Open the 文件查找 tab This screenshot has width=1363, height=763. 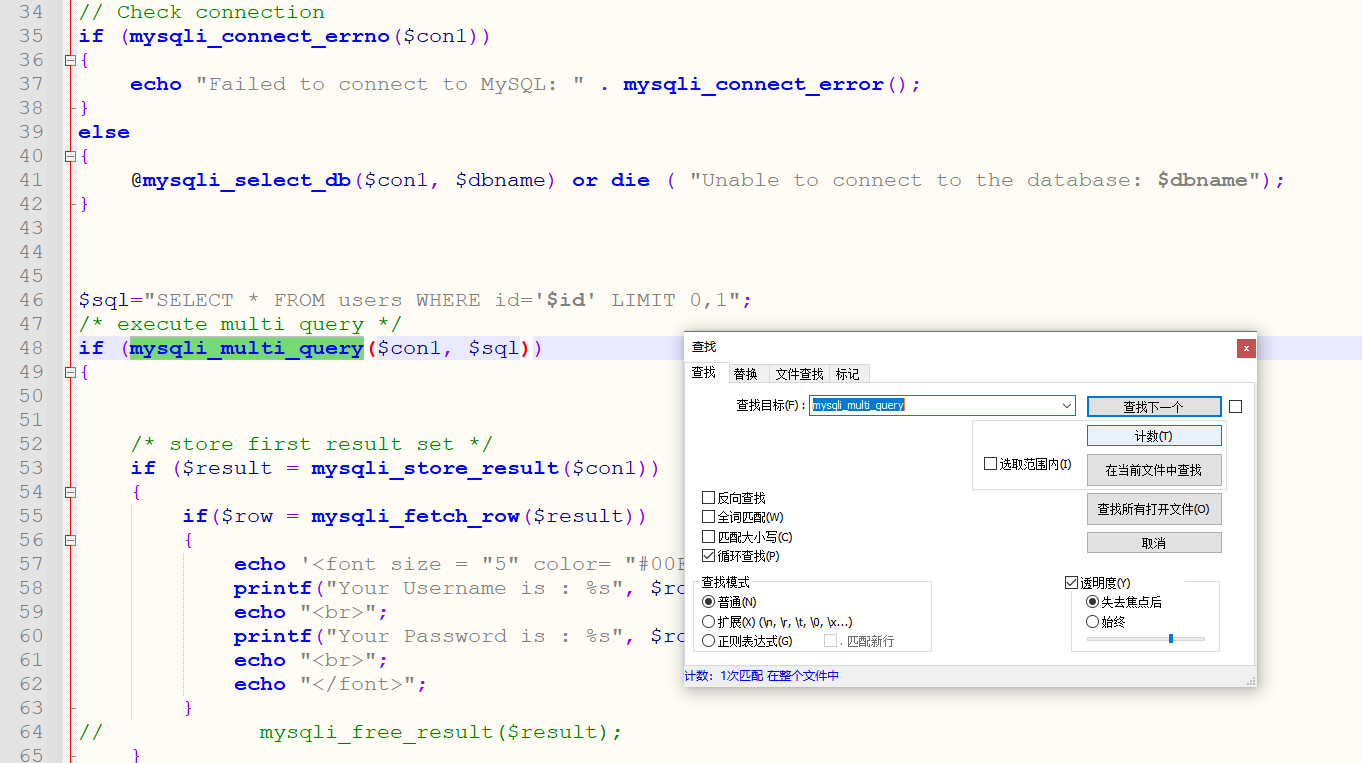[799, 374]
